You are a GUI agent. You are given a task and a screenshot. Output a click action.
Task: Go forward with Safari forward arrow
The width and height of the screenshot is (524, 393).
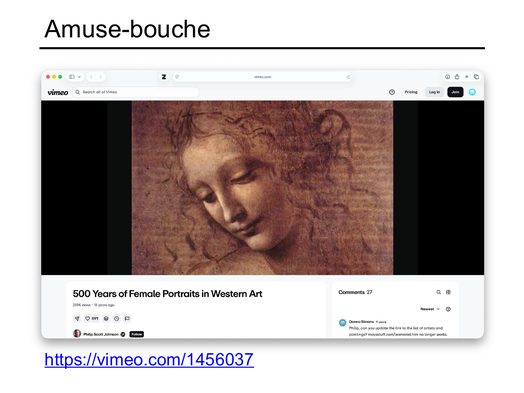click(x=100, y=77)
